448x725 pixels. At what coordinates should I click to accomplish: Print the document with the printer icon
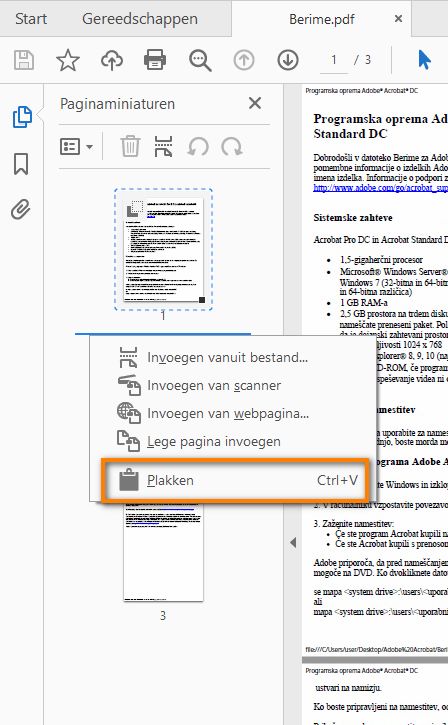(x=155, y=60)
